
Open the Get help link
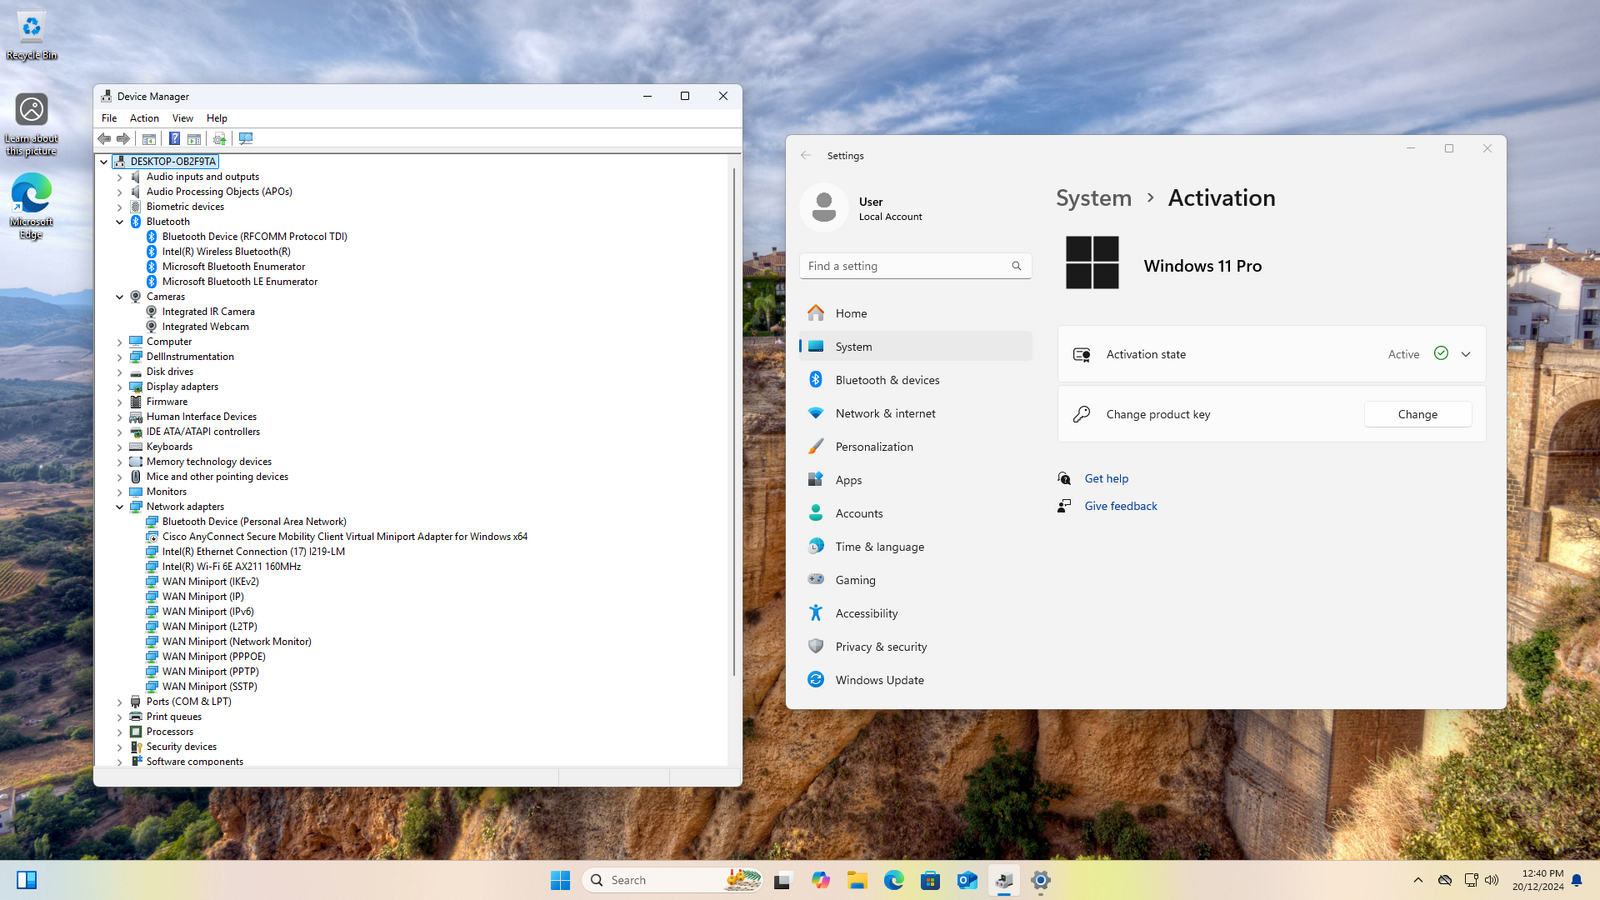point(1106,479)
